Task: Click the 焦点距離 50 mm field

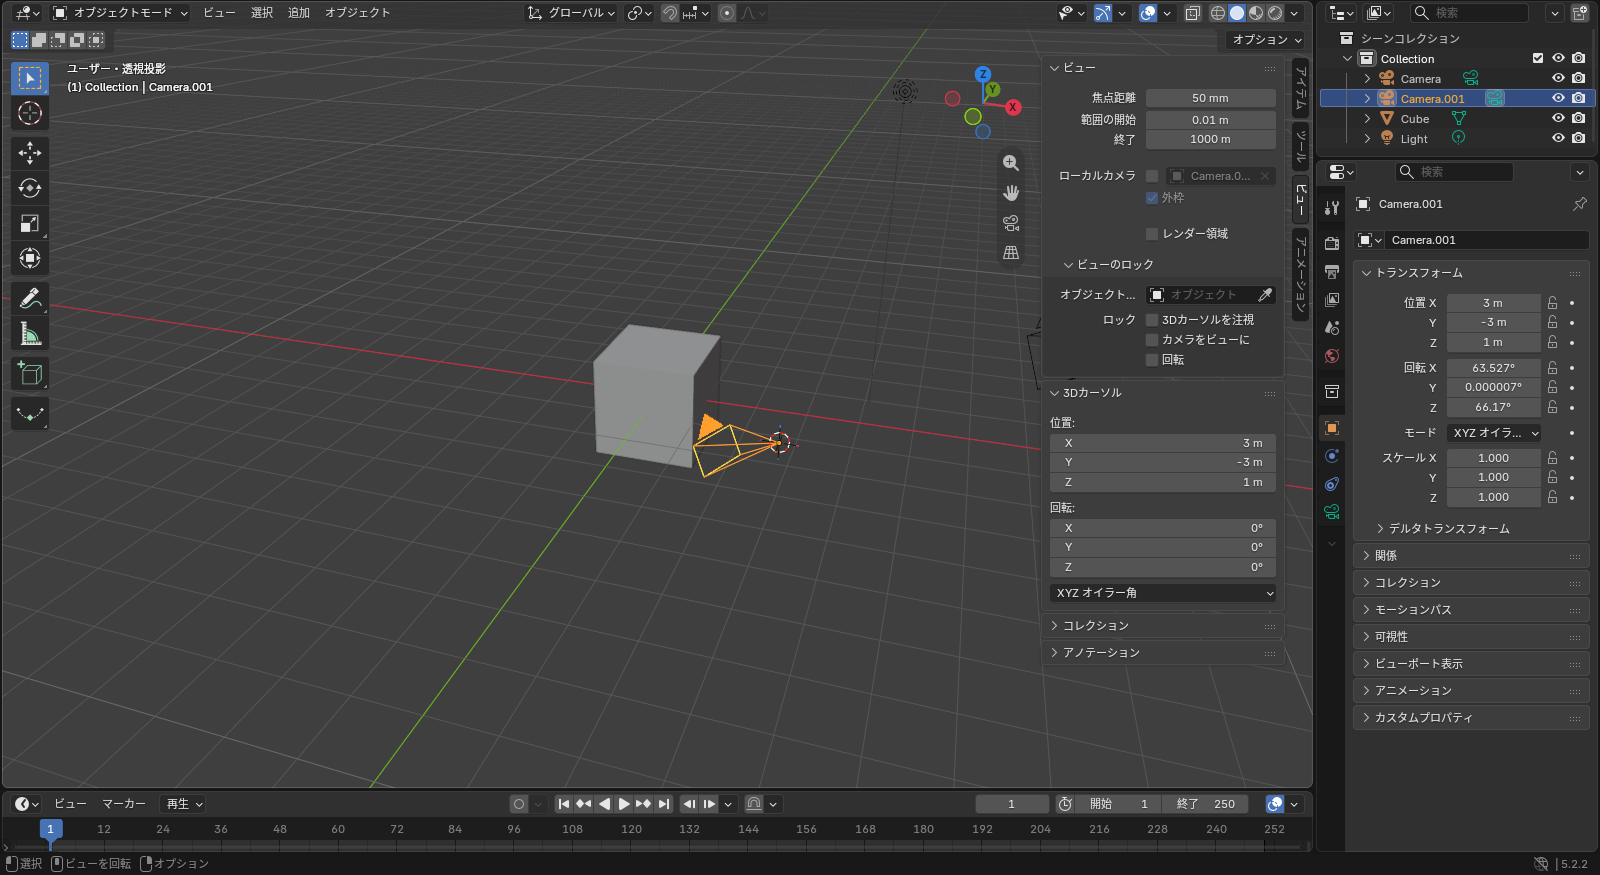Action: pos(1210,98)
